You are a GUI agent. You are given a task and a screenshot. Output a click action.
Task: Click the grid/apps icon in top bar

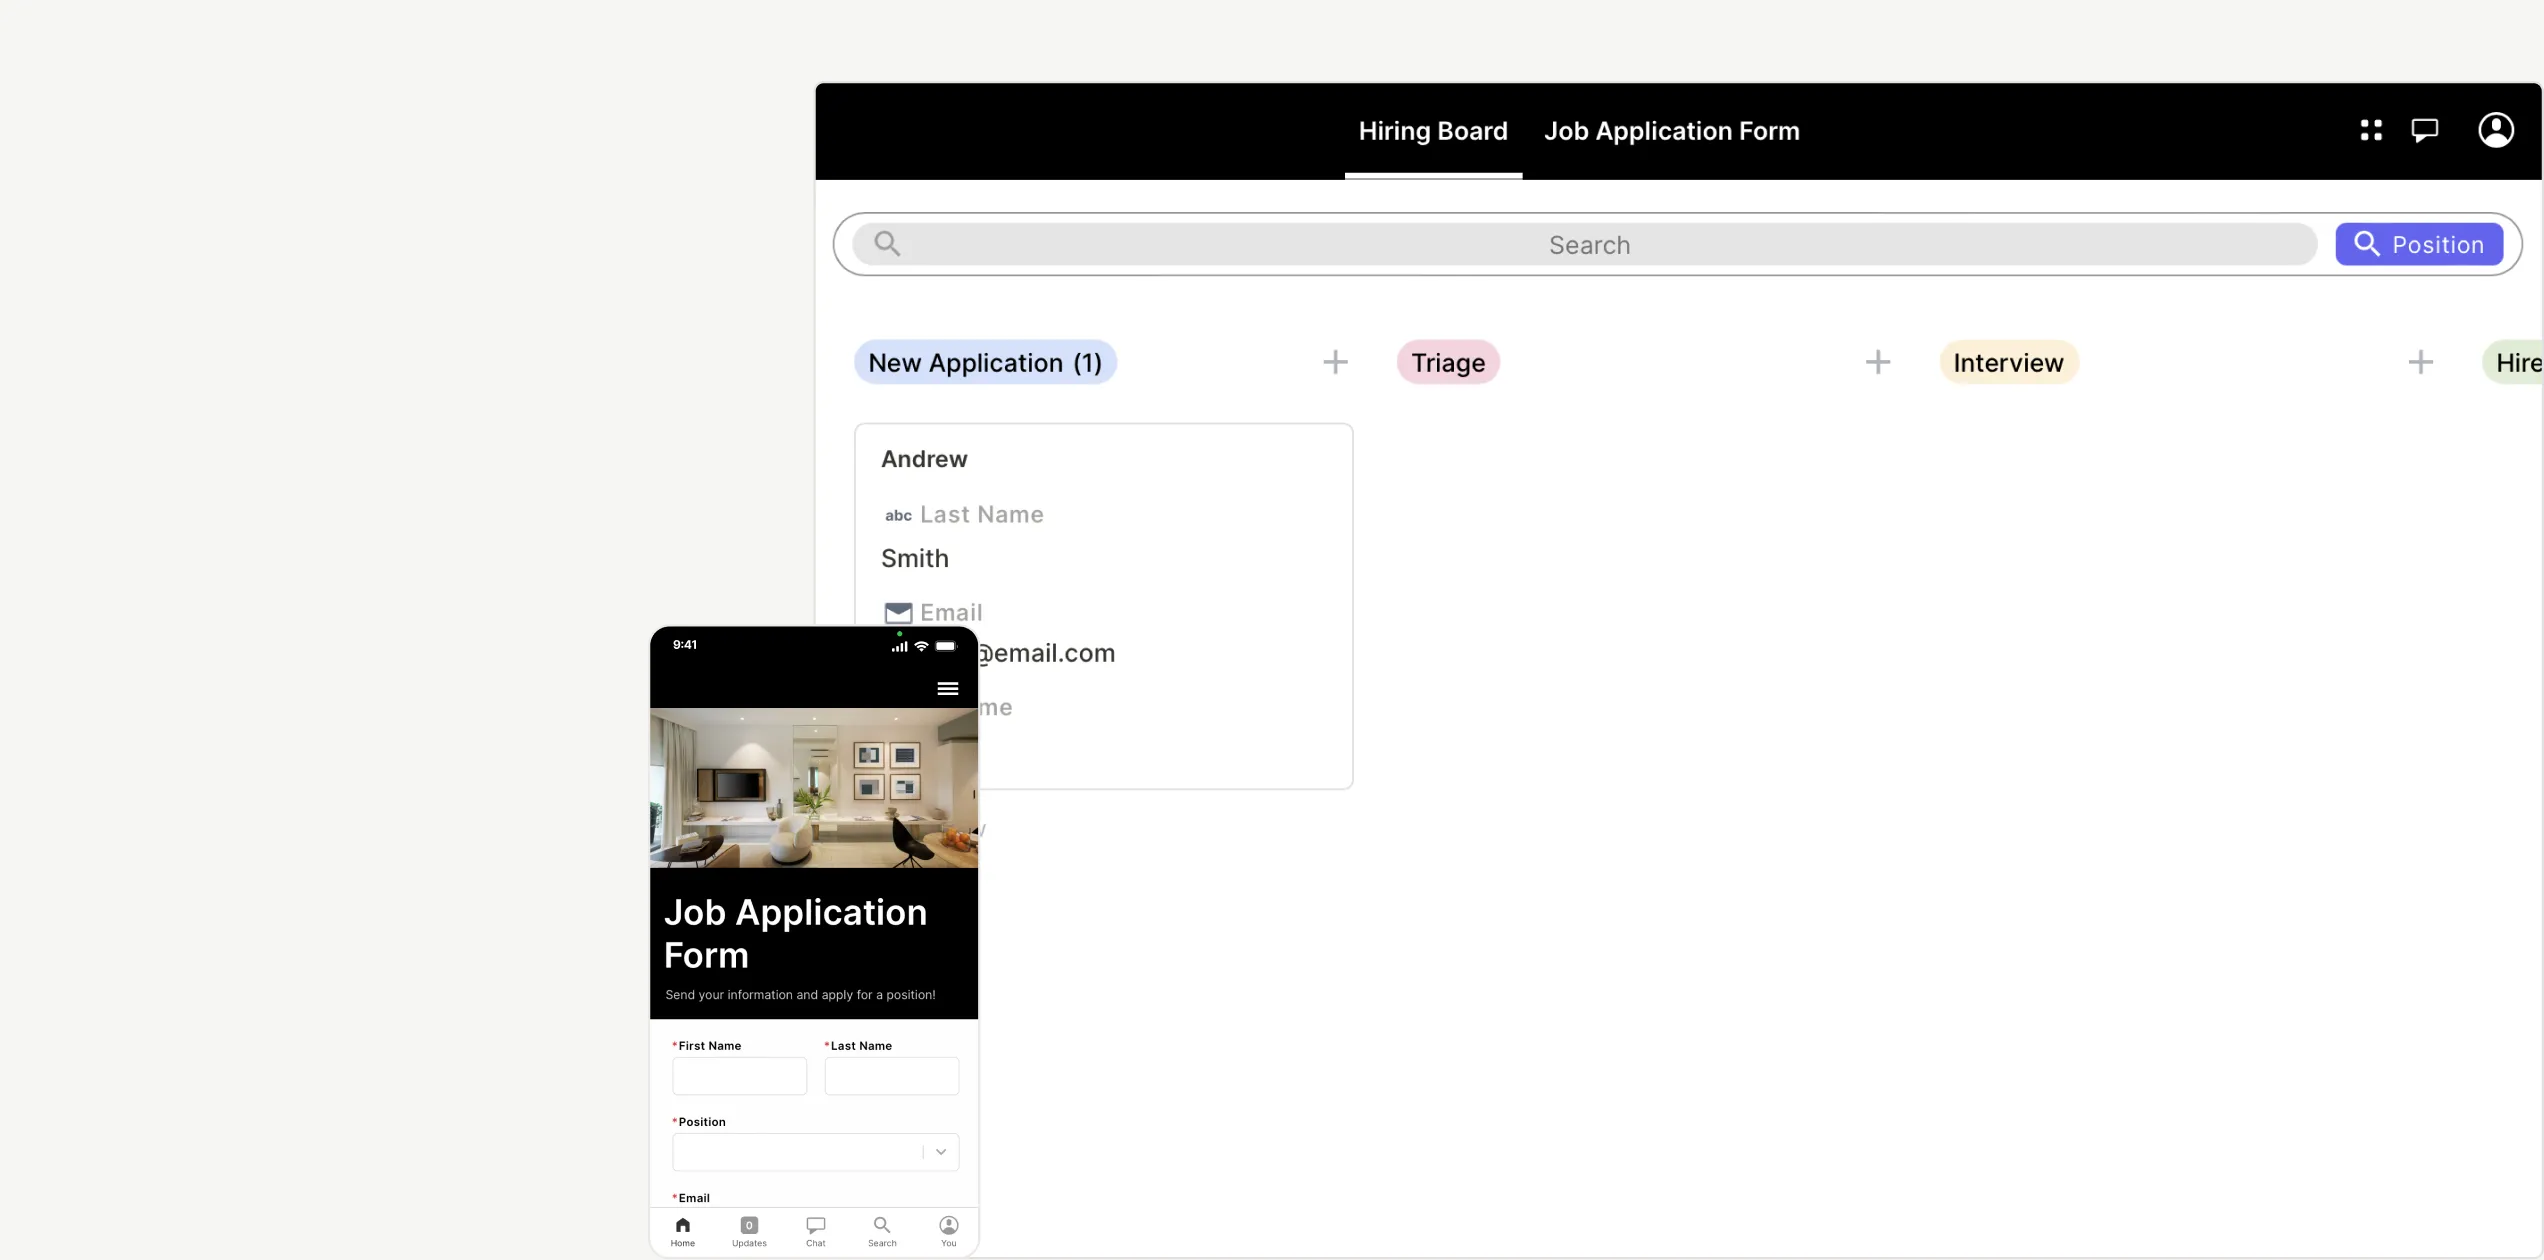pos(2370,130)
